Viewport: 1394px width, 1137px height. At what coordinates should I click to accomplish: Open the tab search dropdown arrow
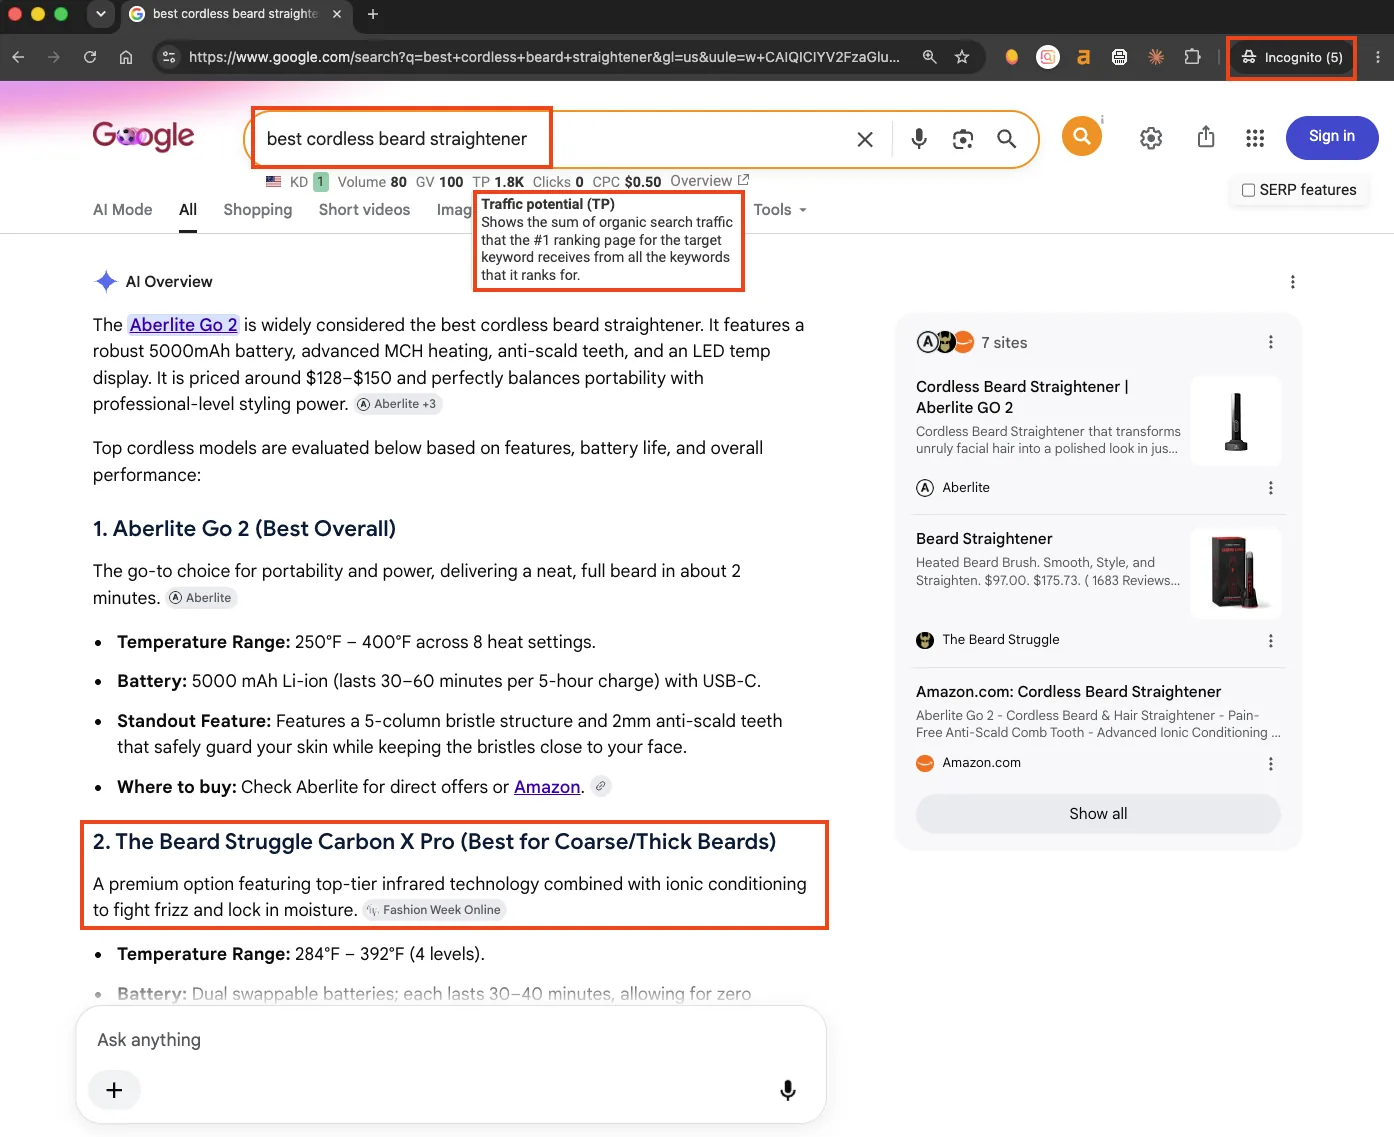point(101,14)
